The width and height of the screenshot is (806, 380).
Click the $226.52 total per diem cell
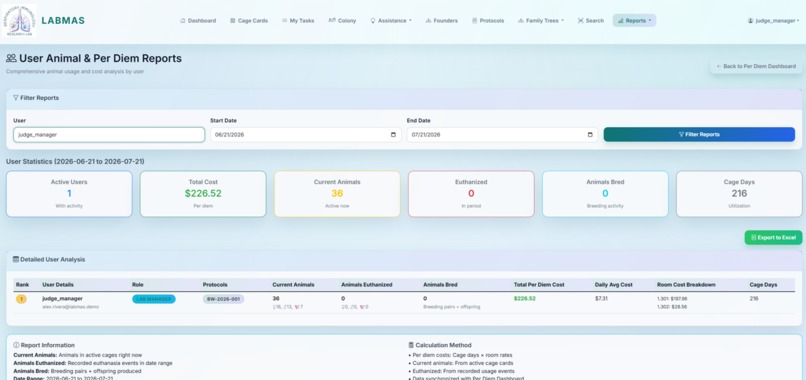524,298
